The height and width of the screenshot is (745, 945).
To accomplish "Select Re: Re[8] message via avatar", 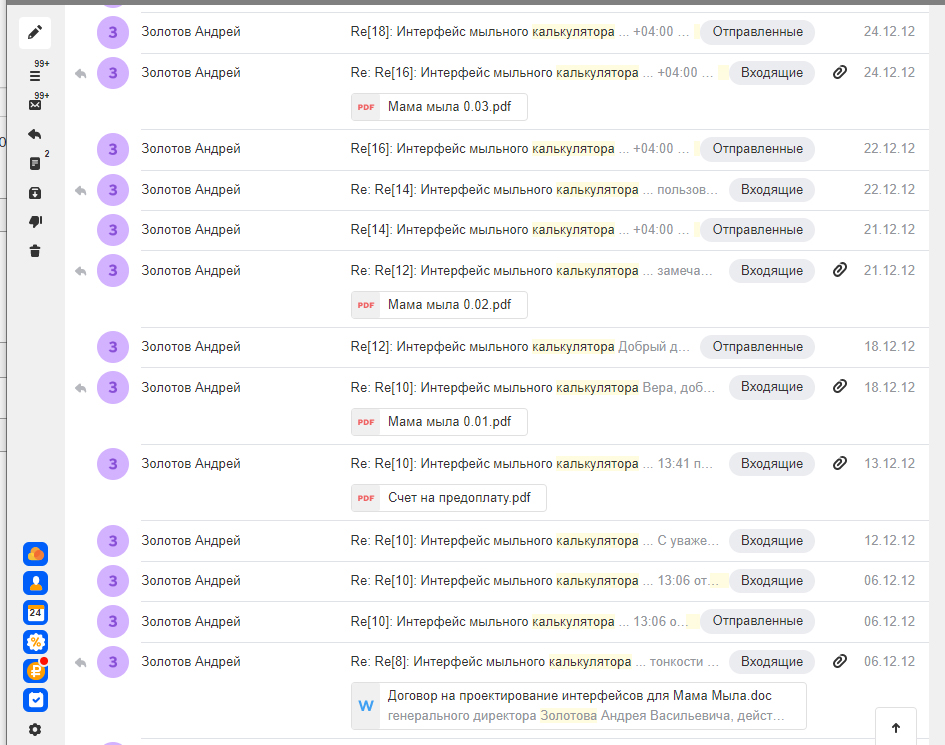I will pos(113,662).
